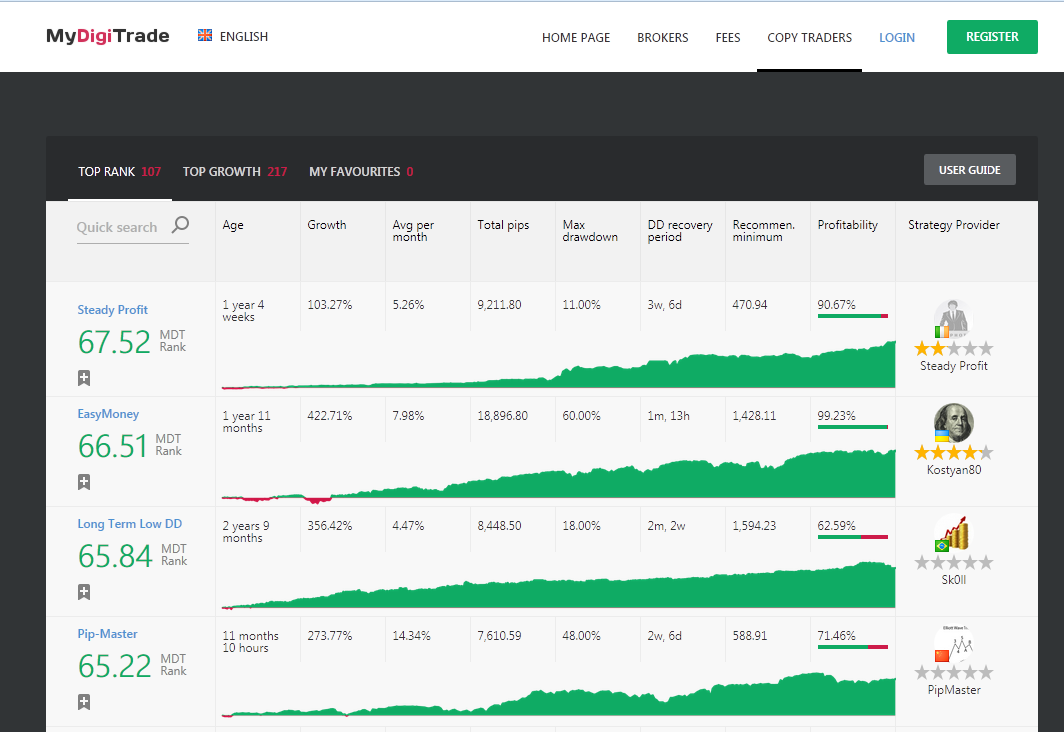The height and width of the screenshot is (732, 1064).
Task: Click EasyMoney 99.23% profitability bar
Action: pos(852,427)
